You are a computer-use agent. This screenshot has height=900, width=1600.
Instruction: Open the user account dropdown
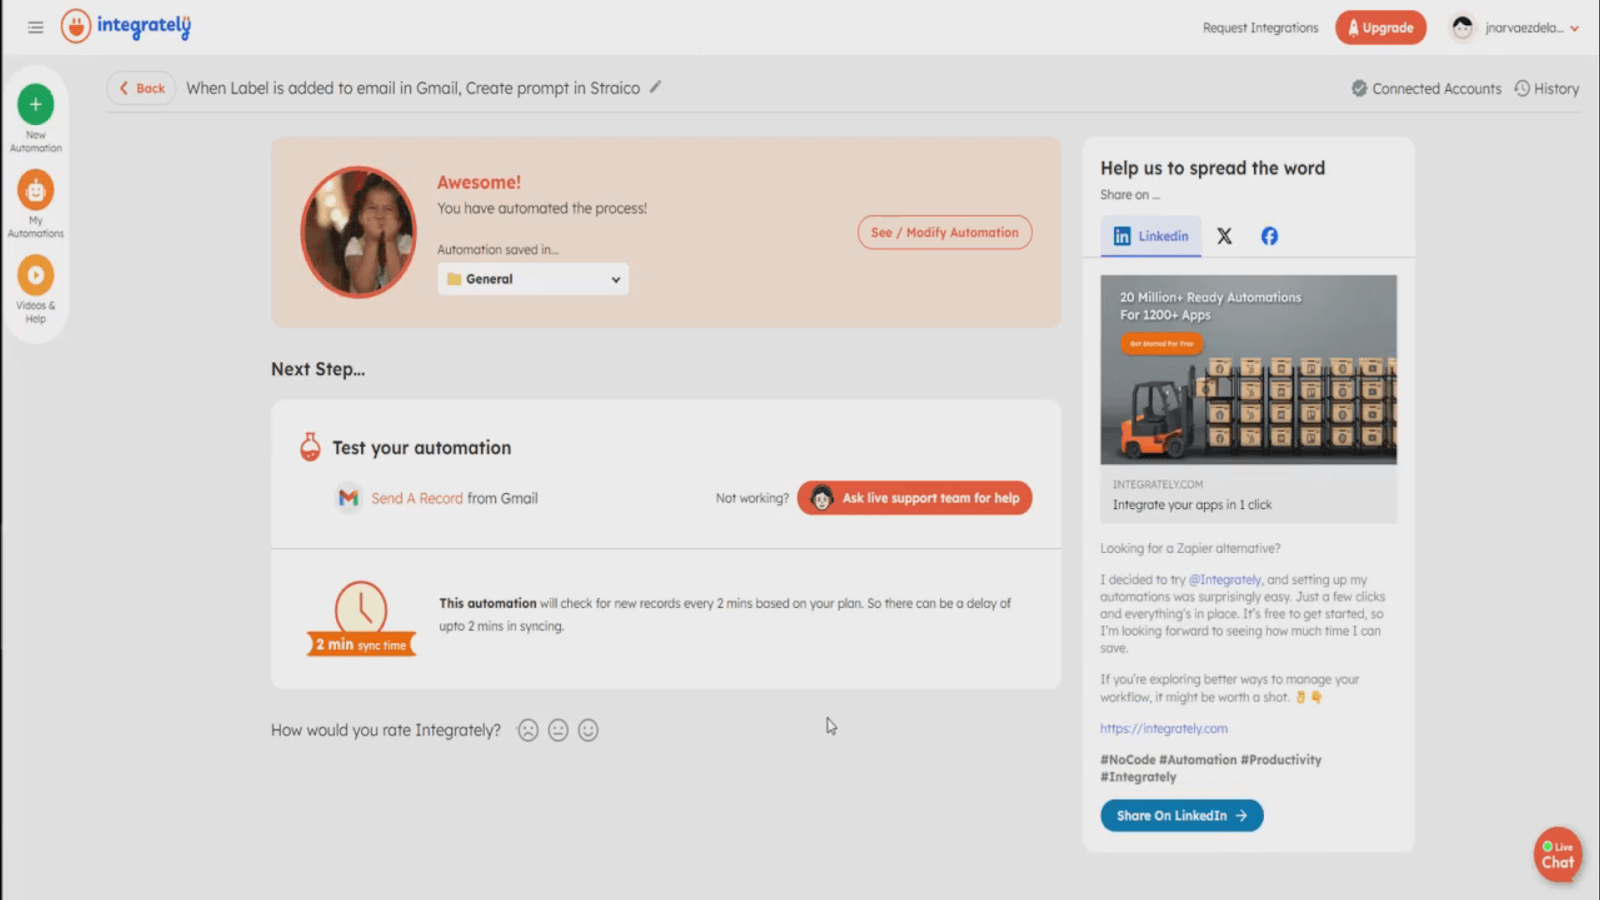tap(1515, 28)
